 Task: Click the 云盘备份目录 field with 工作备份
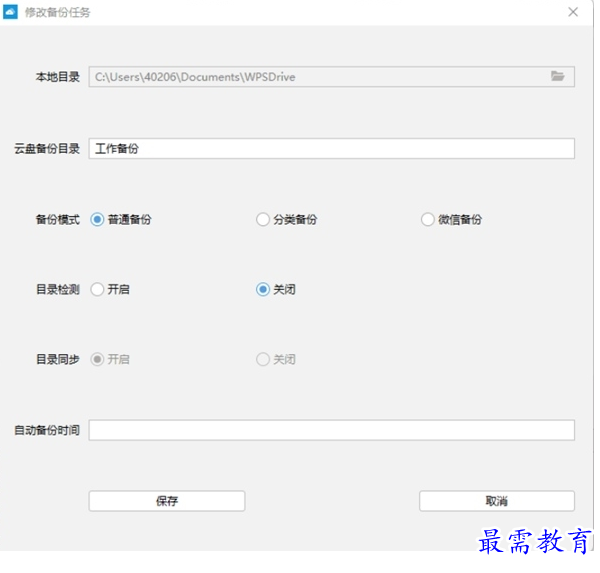(x=331, y=149)
